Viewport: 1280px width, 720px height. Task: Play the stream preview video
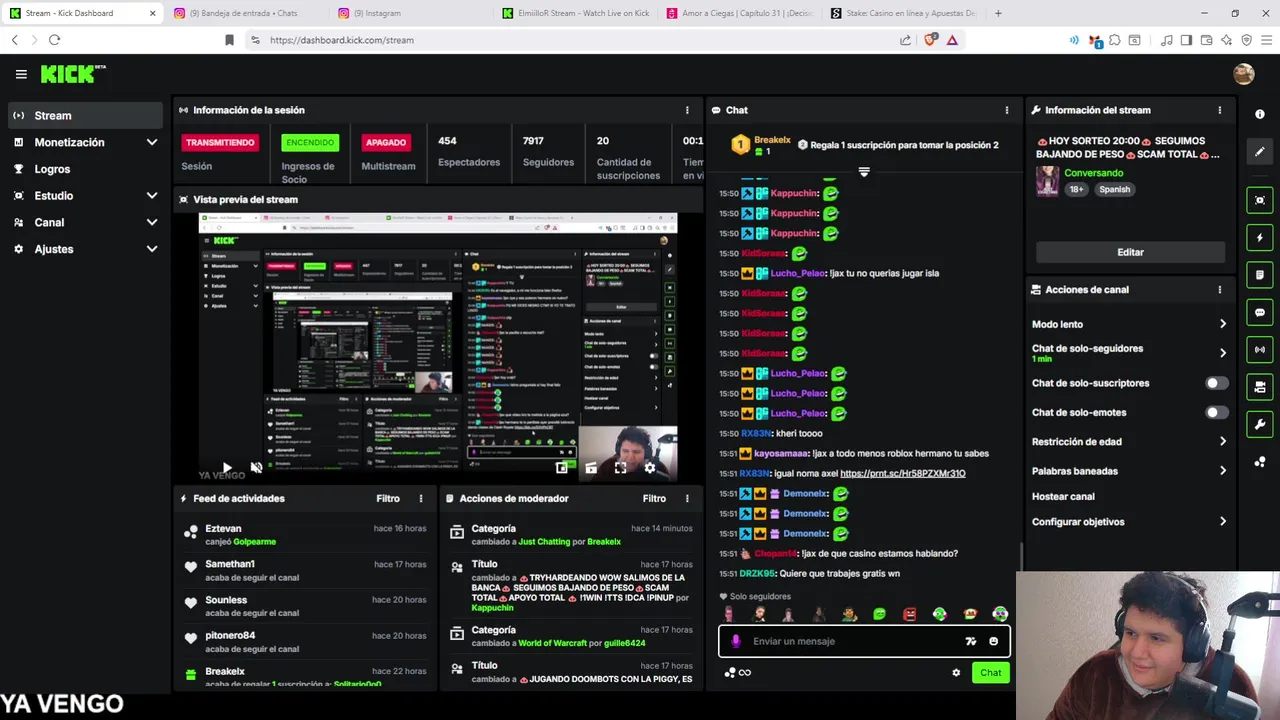point(227,467)
